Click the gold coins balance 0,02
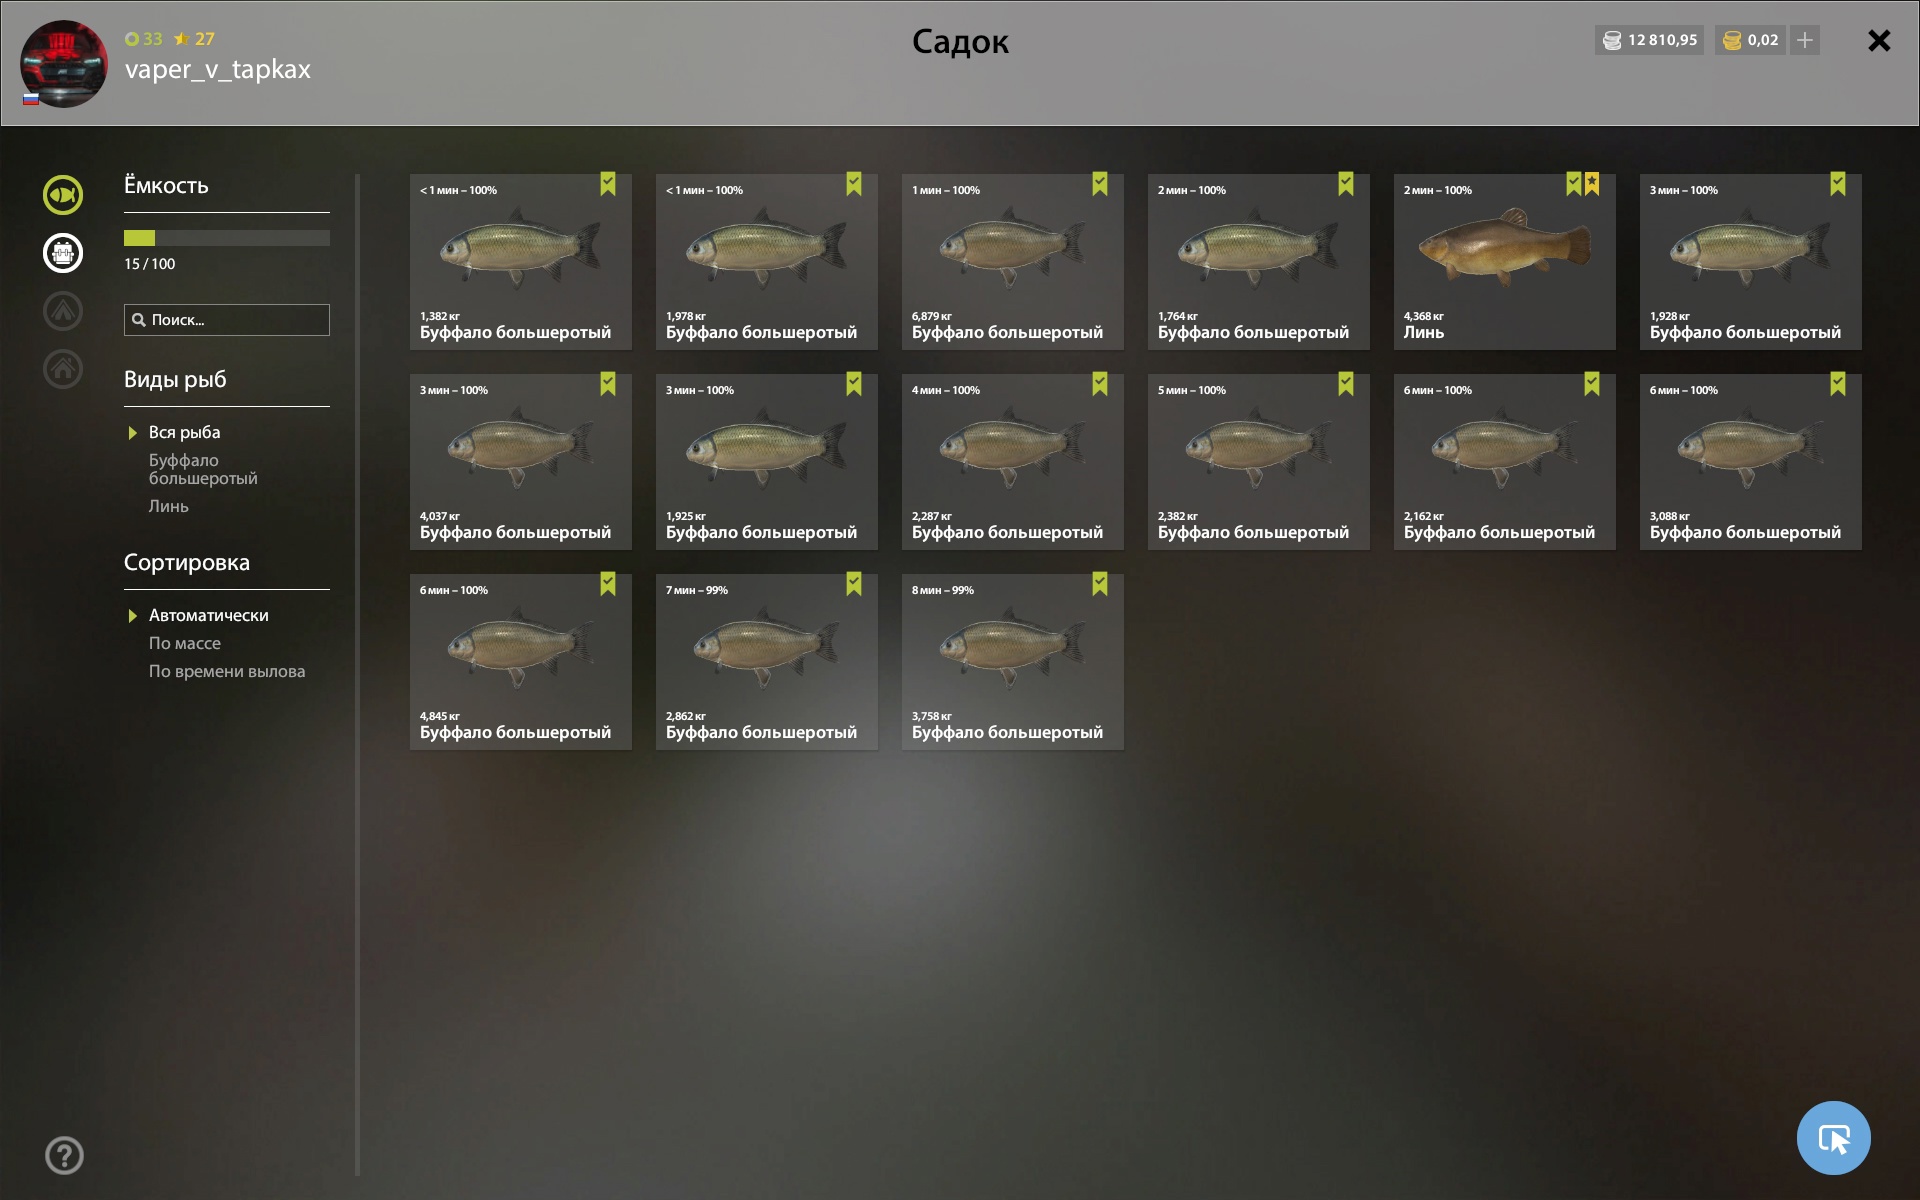 pos(1750,40)
